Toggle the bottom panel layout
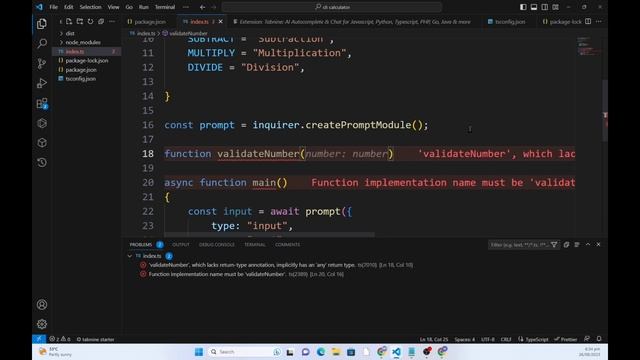This screenshot has height=360, width=640. coord(534,7)
